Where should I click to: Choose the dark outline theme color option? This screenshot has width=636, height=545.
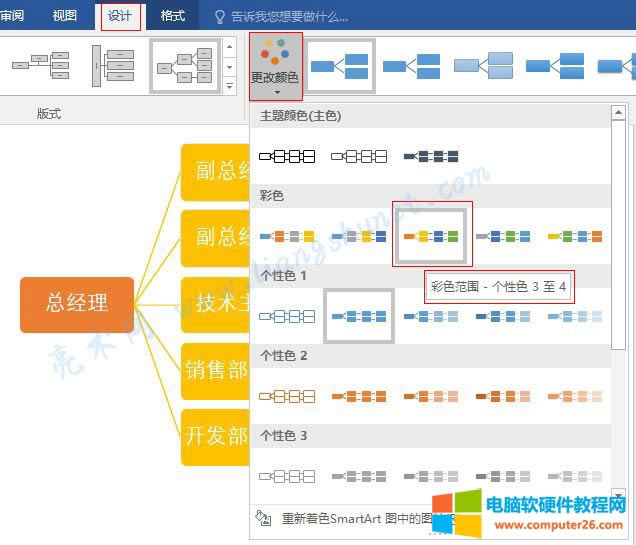(x=287, y=156)
